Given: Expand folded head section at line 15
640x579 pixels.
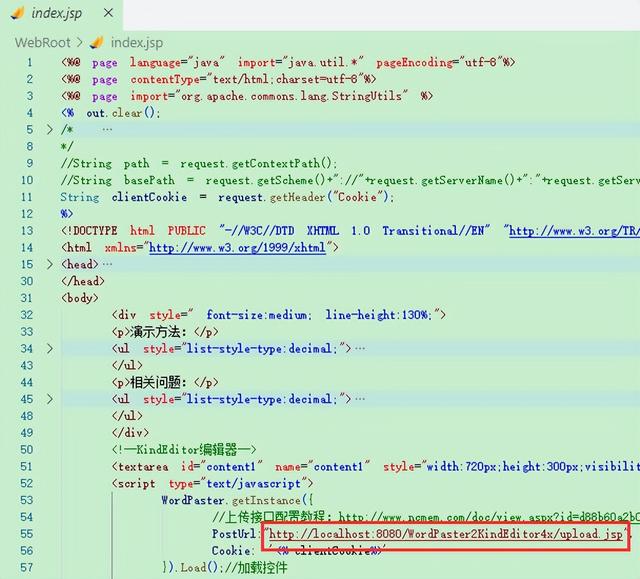Looking at the screenshot, I should point(49,264).
